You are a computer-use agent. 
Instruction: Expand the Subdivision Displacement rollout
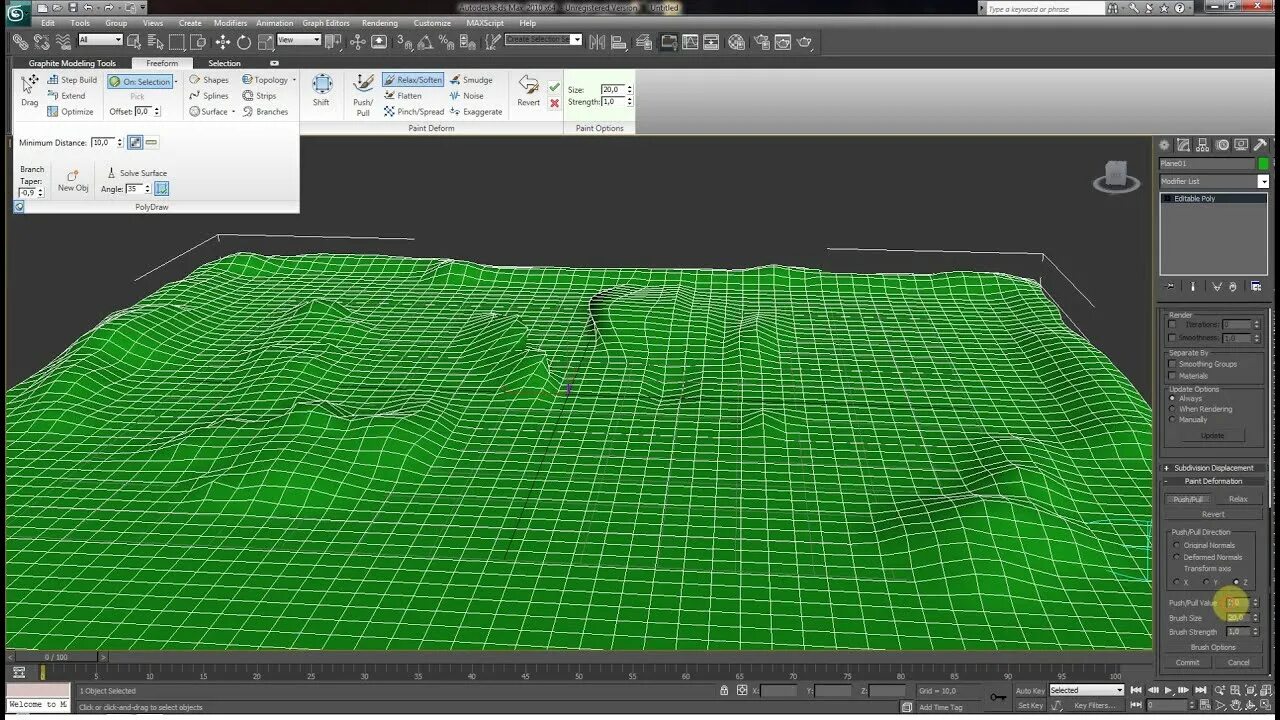[x=1213, y=468]
